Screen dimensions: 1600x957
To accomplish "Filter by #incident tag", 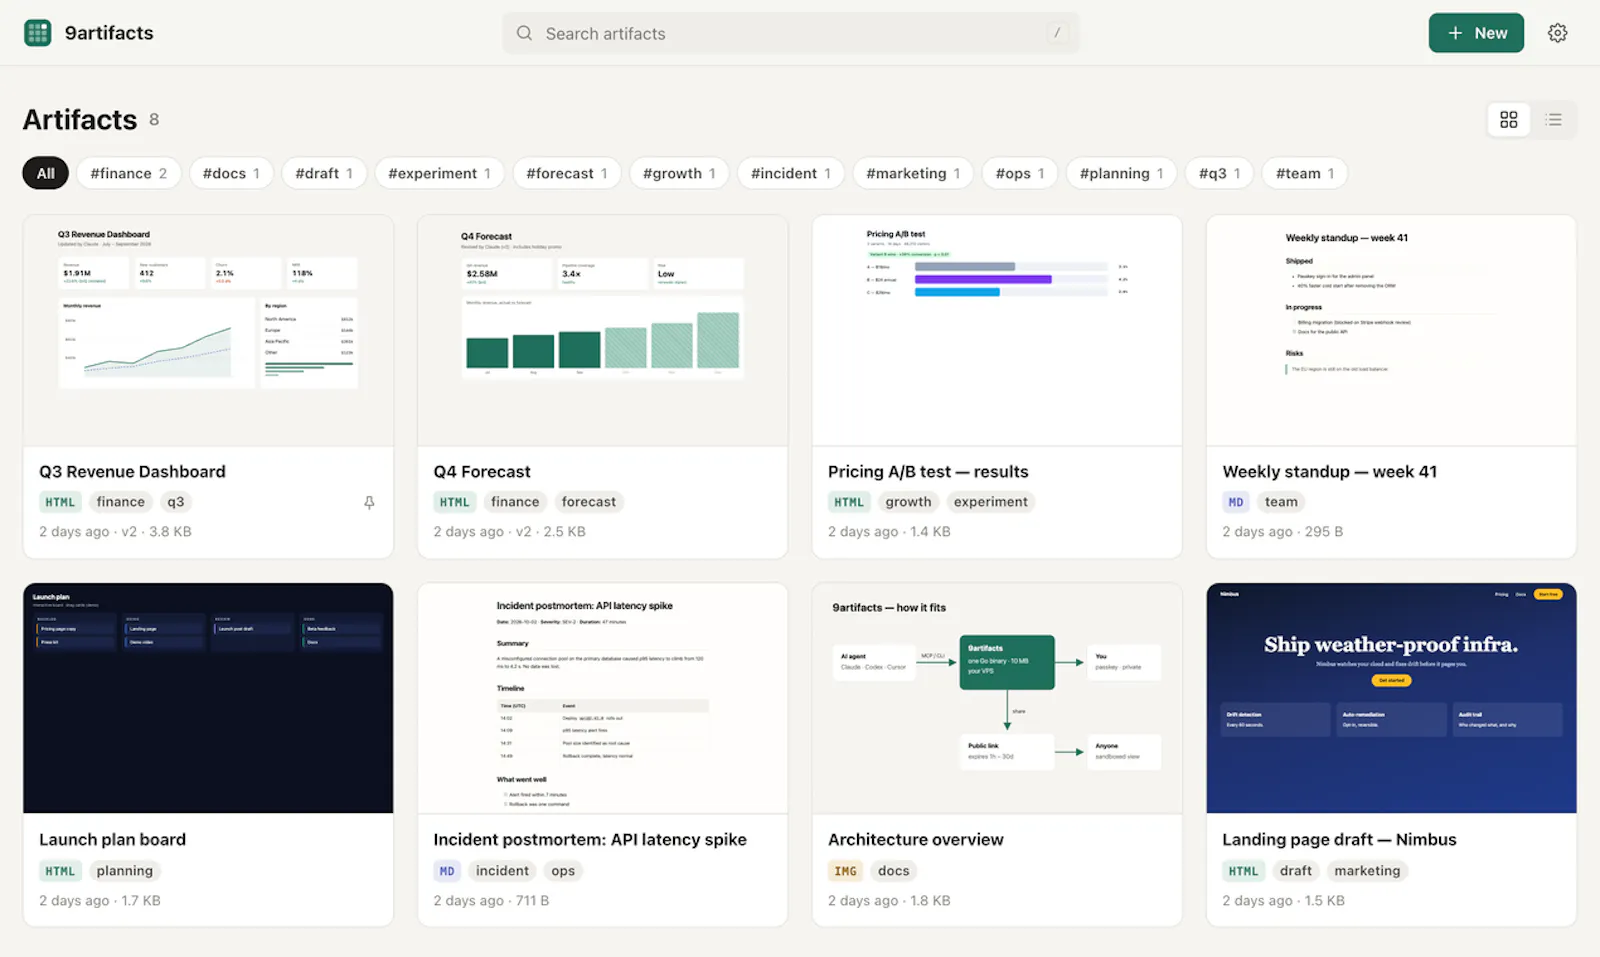I will [x=791, y=173].
